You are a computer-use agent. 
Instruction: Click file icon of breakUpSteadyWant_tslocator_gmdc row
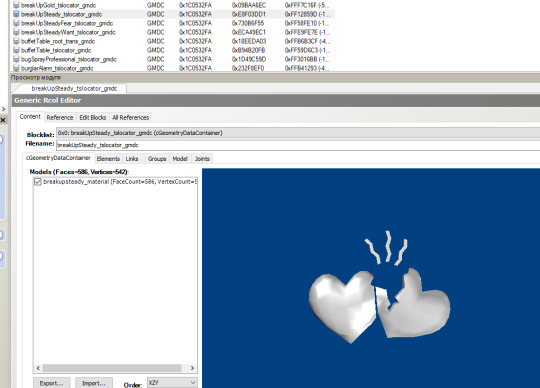[x=16, y=32]
